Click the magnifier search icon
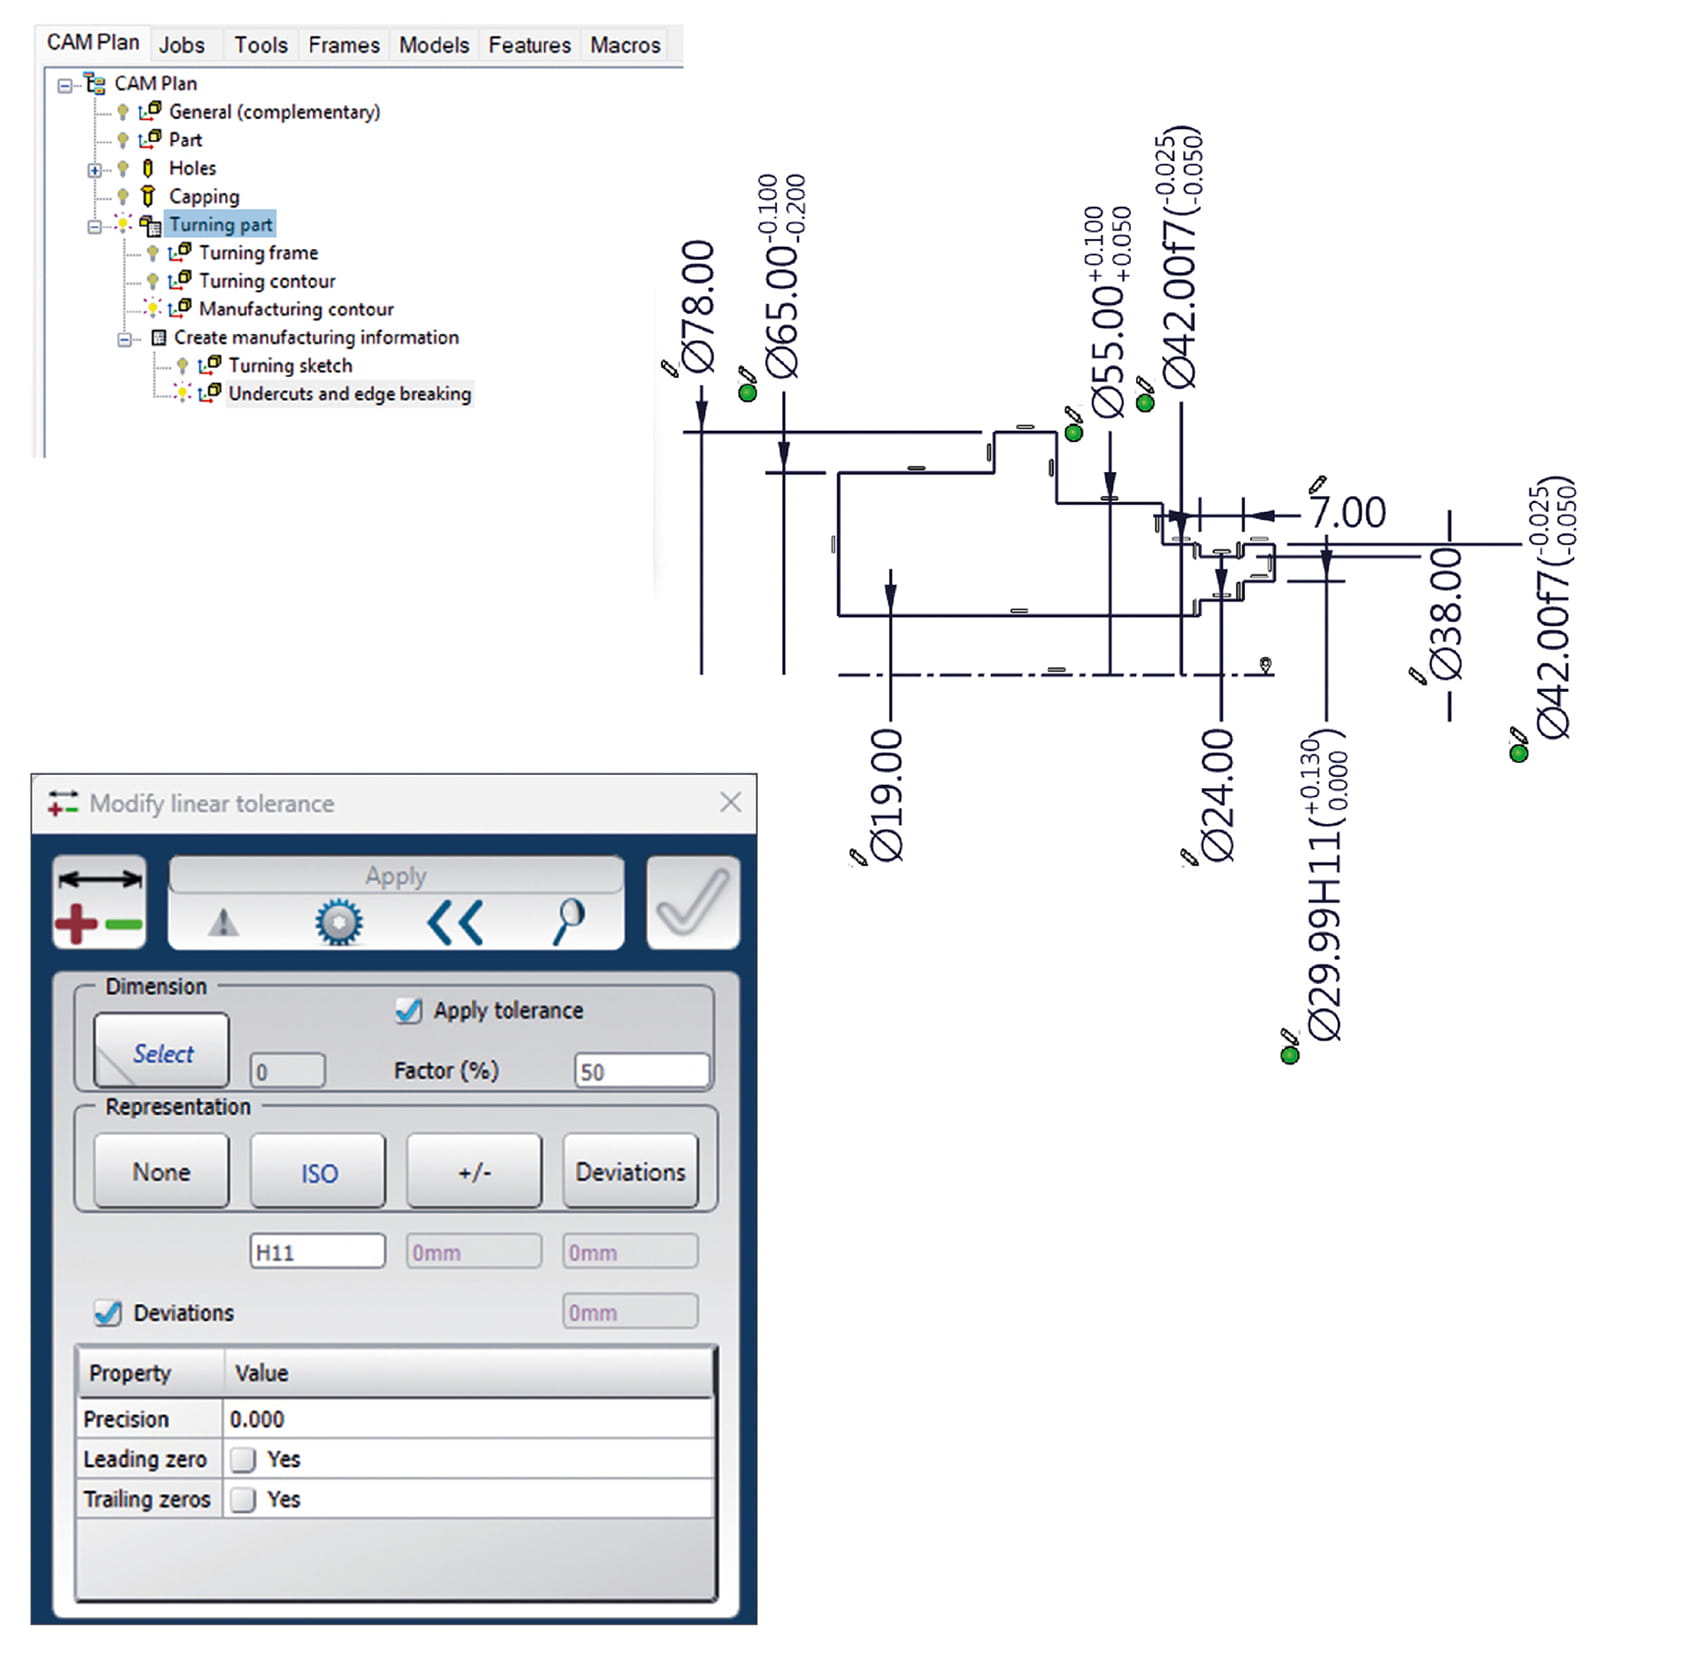Viewport: 1688px width, 1653px height. coord(569,920)
